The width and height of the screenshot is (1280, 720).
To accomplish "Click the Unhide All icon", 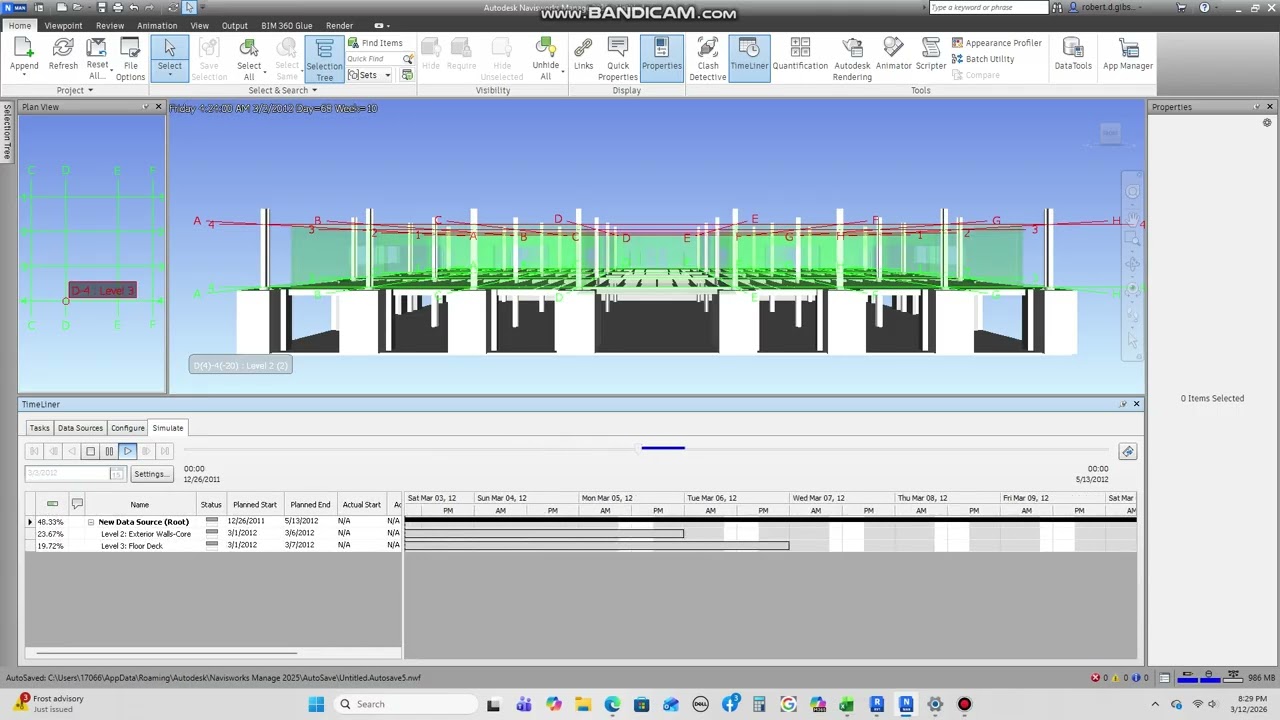I will click(546, 59).
